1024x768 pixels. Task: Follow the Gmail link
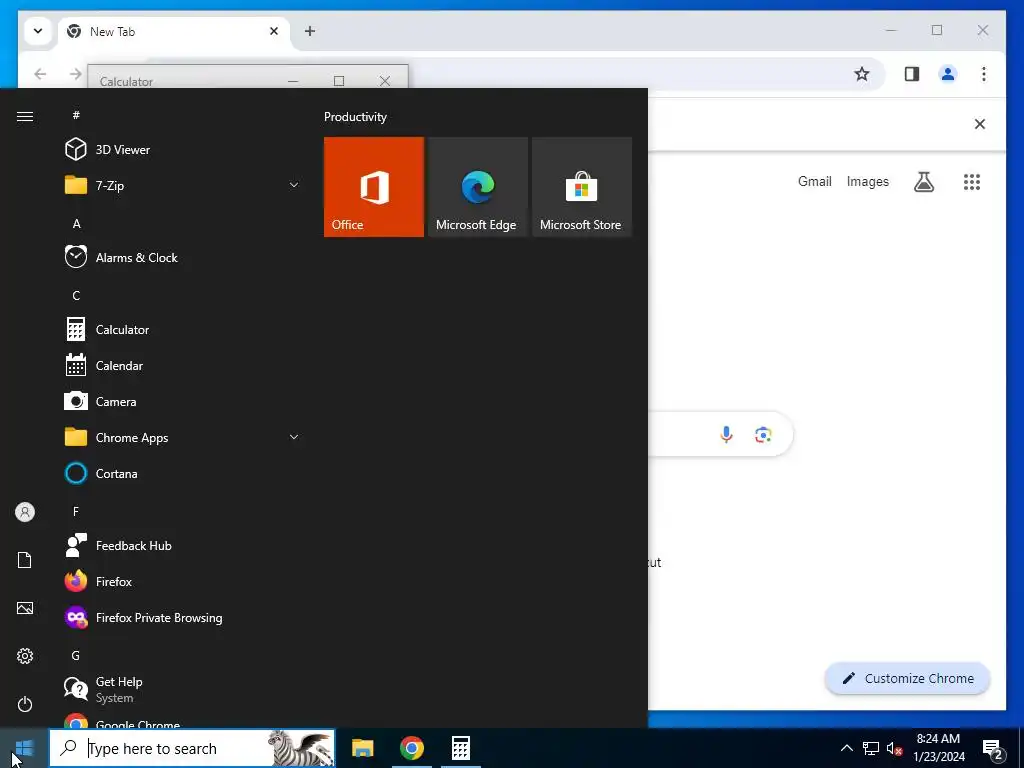click(x=814, y=182)
